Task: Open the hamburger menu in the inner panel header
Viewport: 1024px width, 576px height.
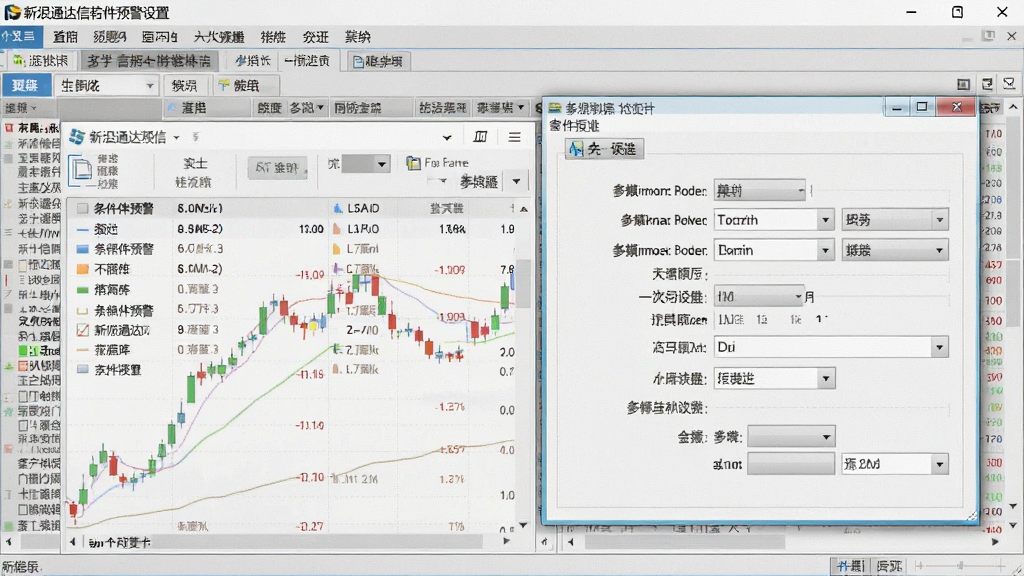Action: (x=515, y=137)
